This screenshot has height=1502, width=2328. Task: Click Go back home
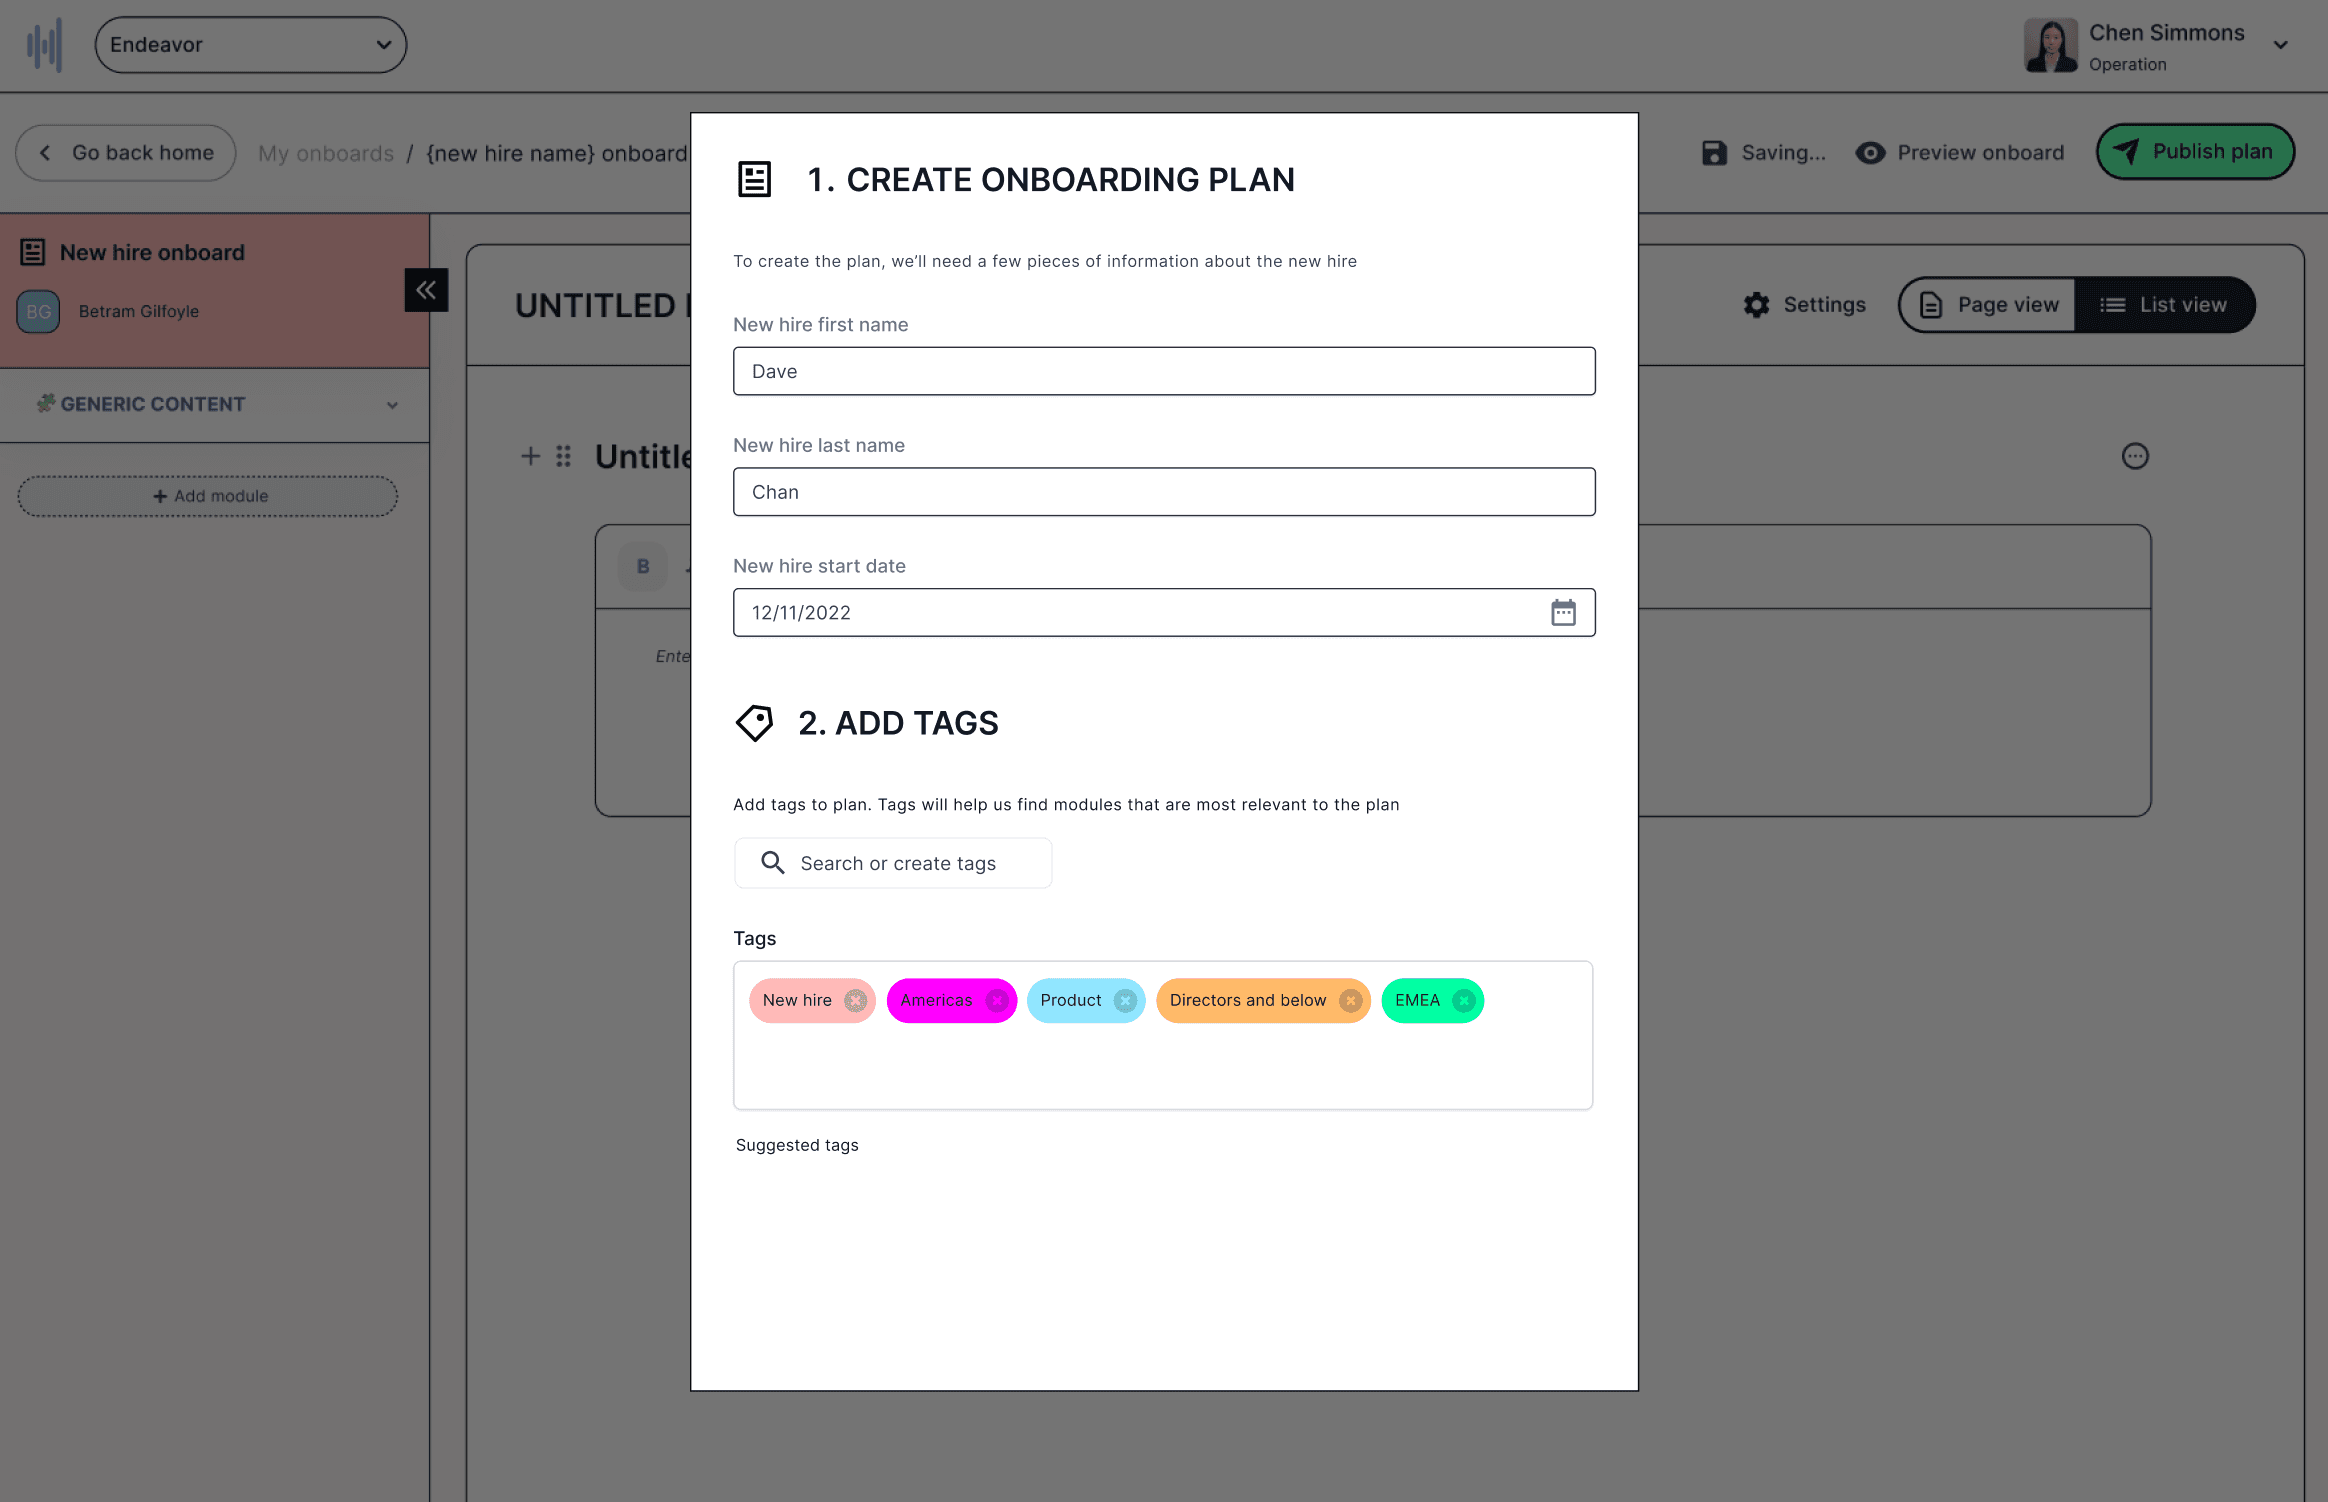126,153
